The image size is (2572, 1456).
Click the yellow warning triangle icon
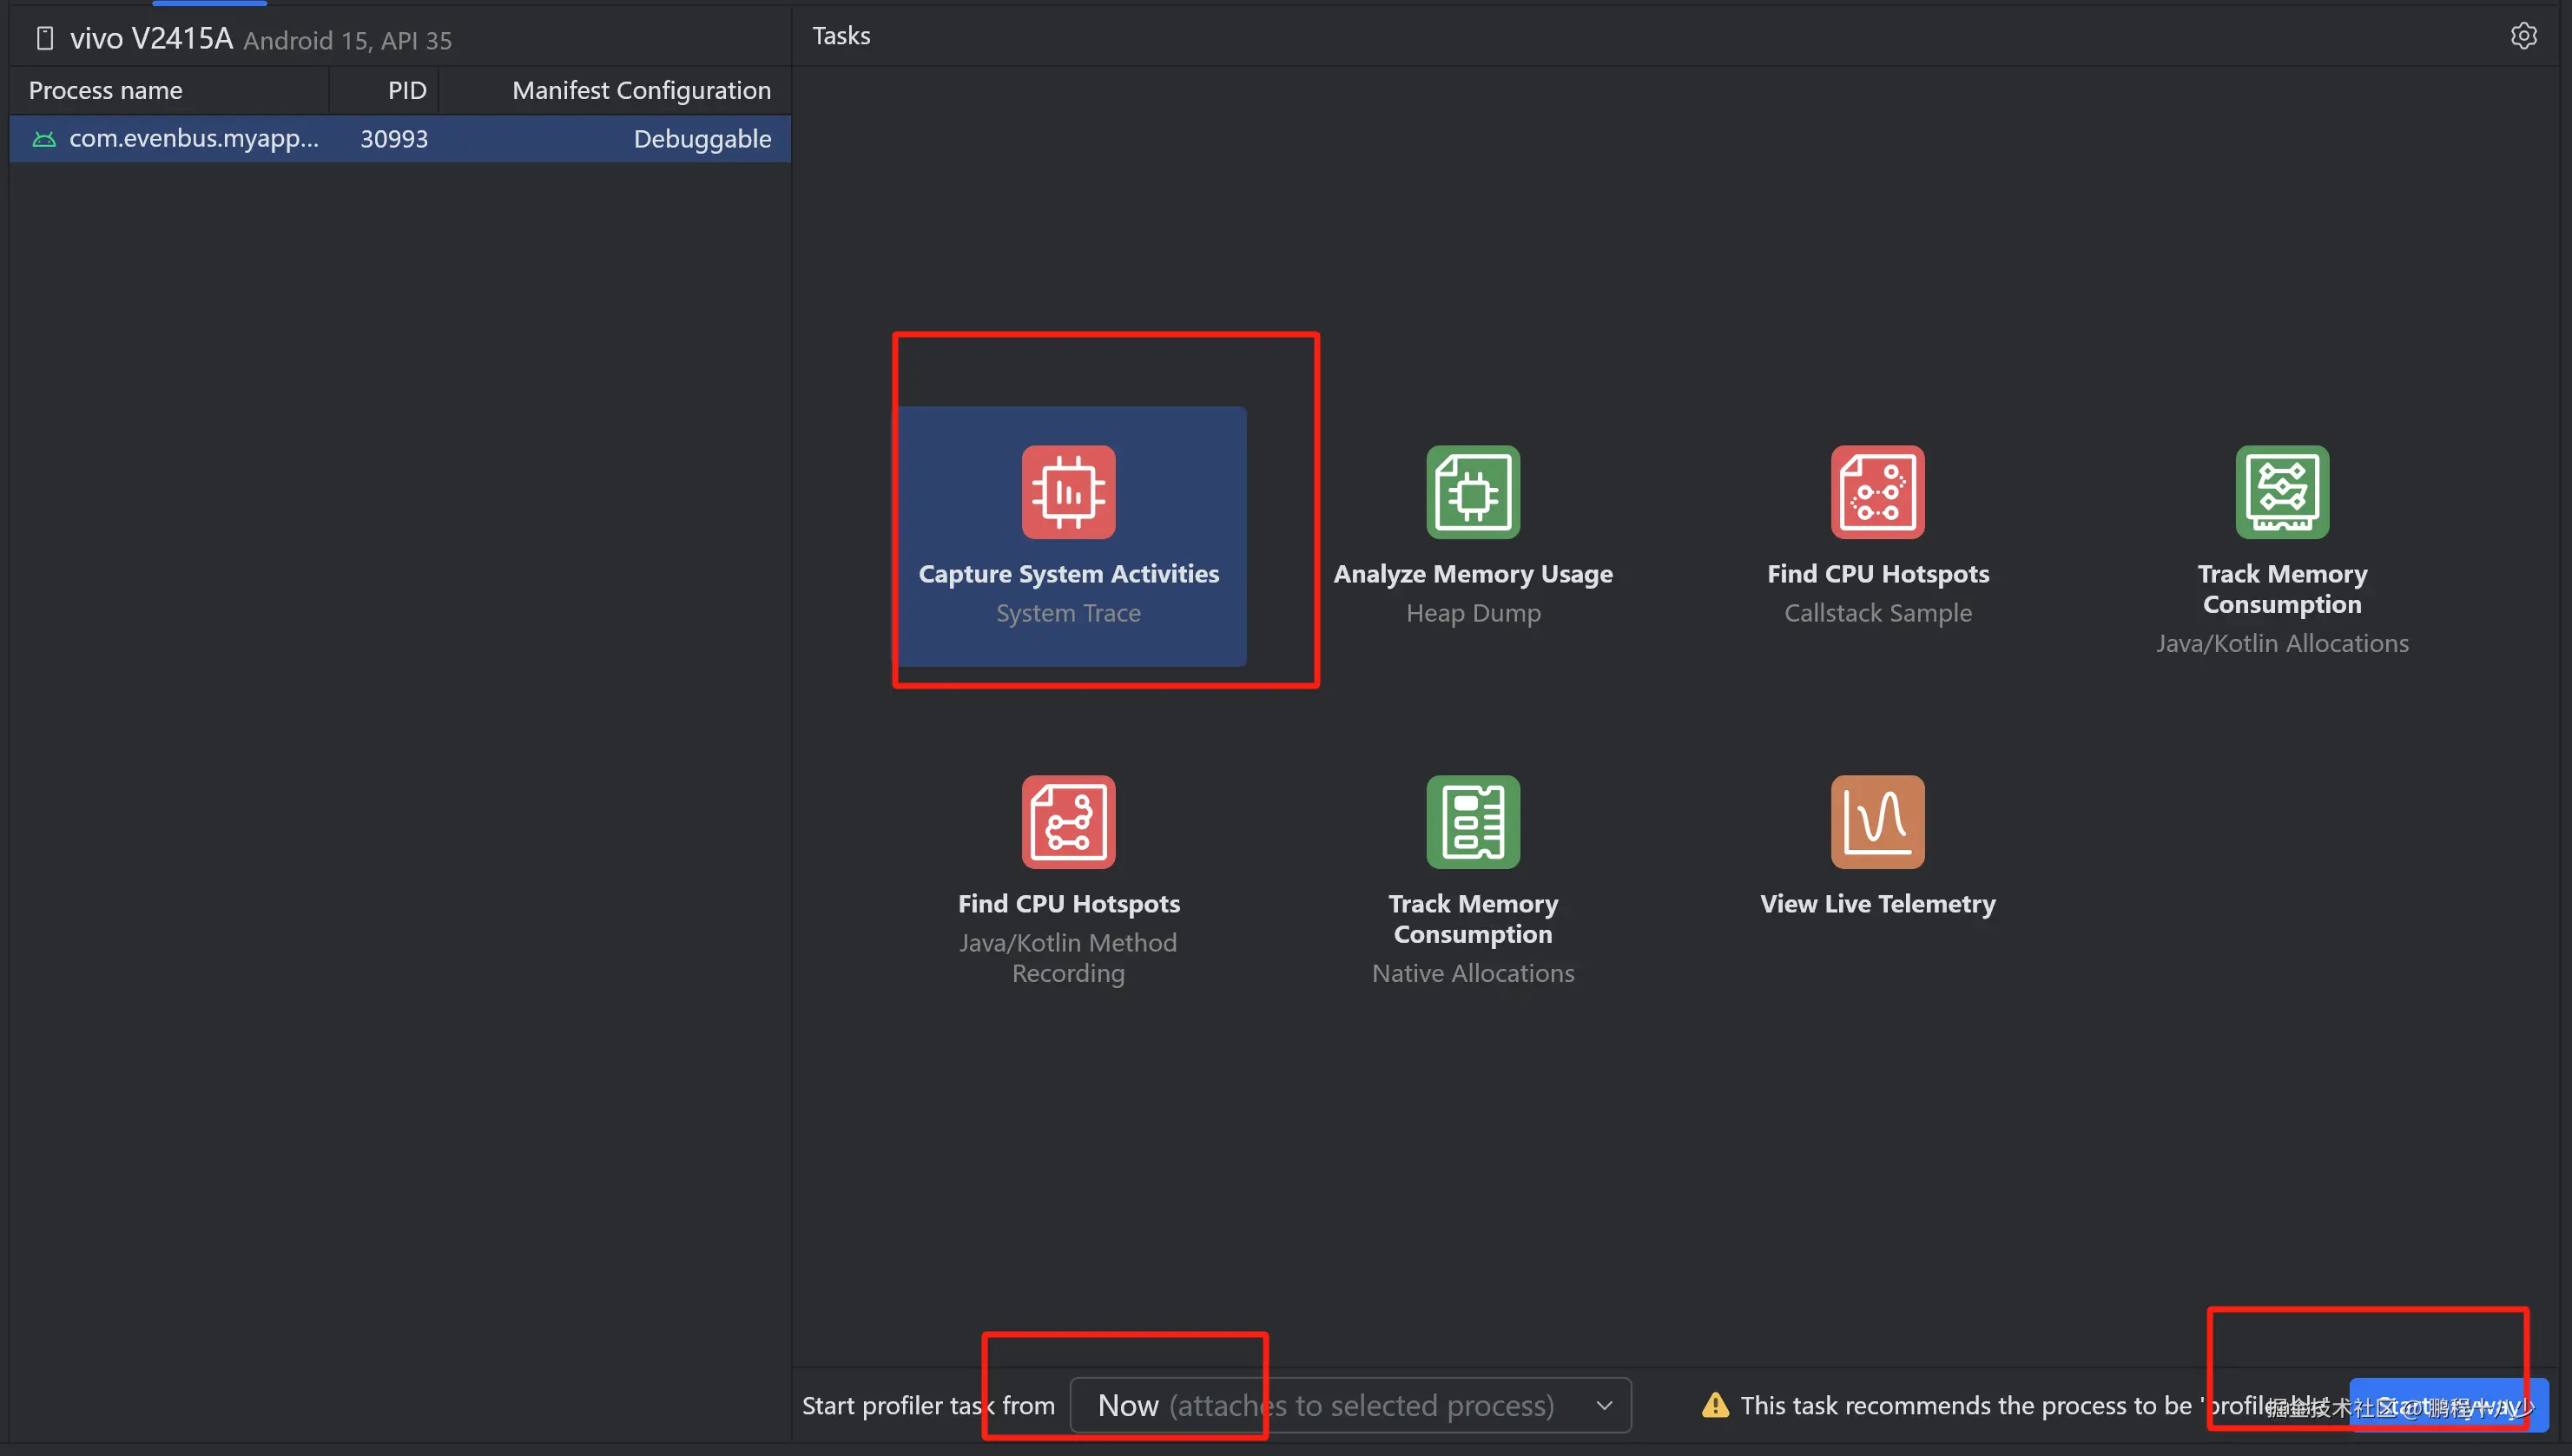(x=1715, y=1405)
